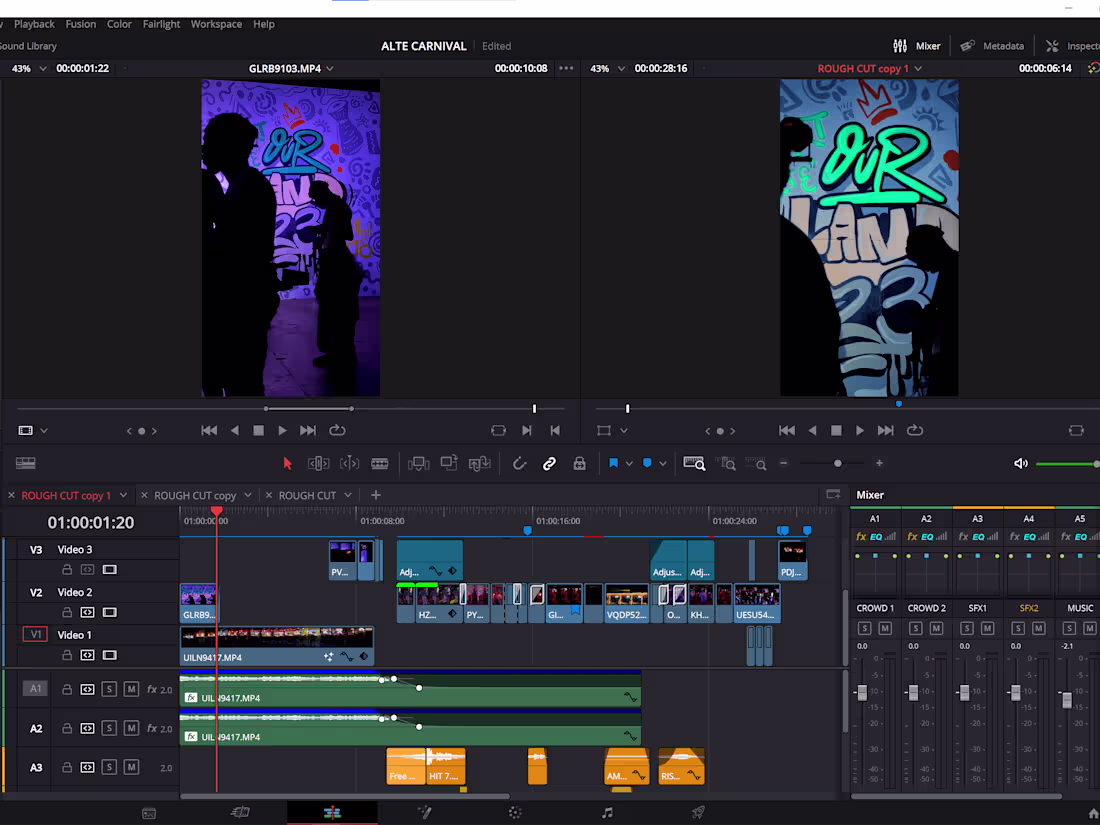Solo track A2 in the track header
The height and width of the screenshot is (825, 1100).
[109, 728]
